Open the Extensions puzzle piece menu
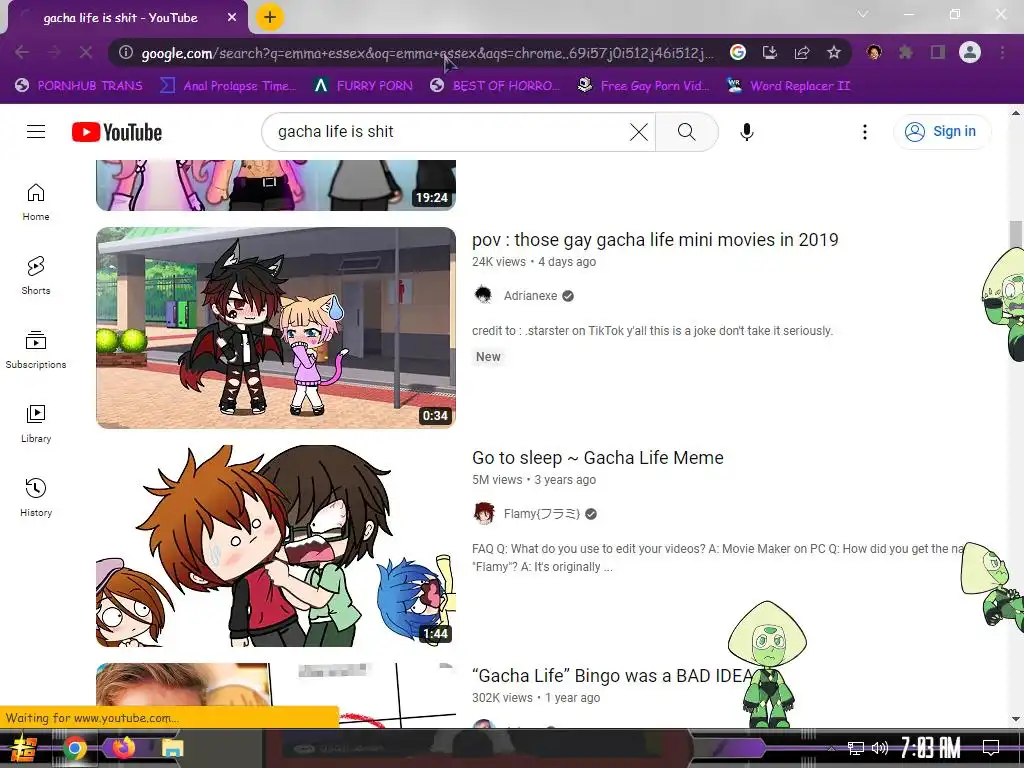Screen dimensions: 1024x768 click(906, 52)
